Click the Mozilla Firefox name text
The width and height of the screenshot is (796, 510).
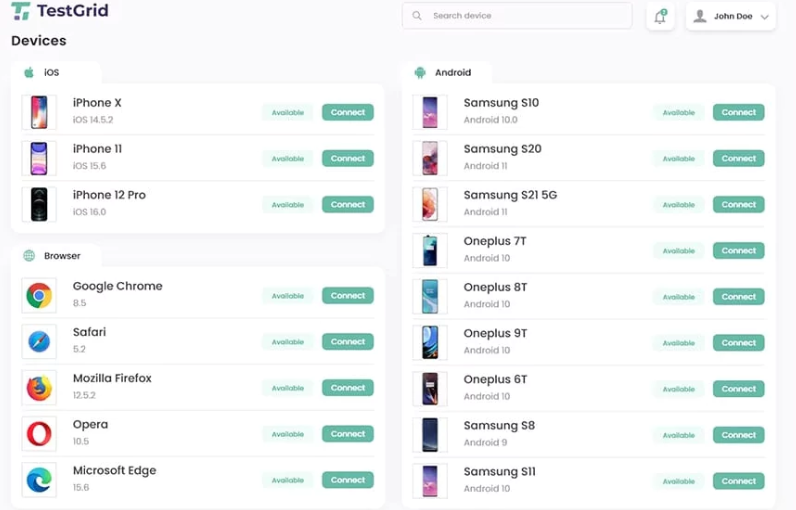coord(112,378)
